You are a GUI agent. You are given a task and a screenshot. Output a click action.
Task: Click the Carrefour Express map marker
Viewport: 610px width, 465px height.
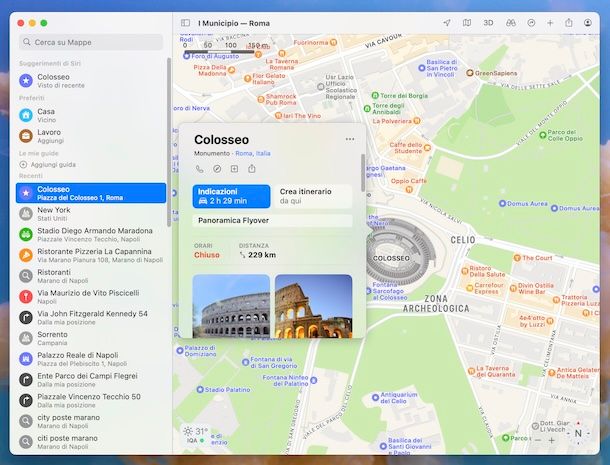(x=470, y=288)
